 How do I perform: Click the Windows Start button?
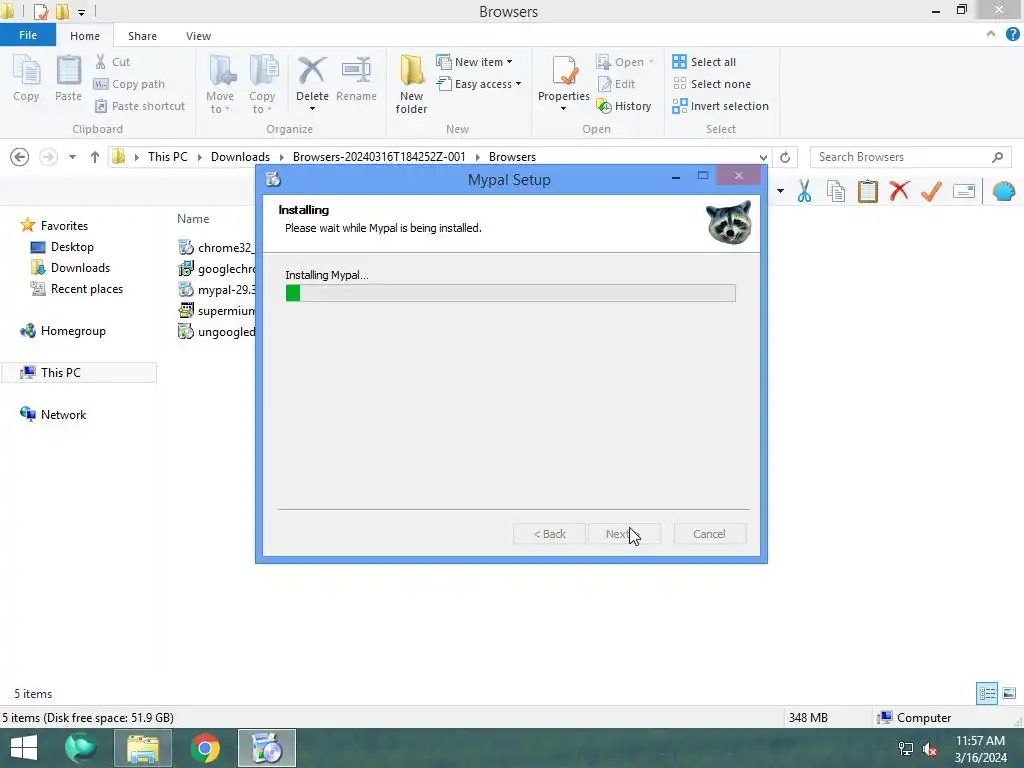coord(24,748)
